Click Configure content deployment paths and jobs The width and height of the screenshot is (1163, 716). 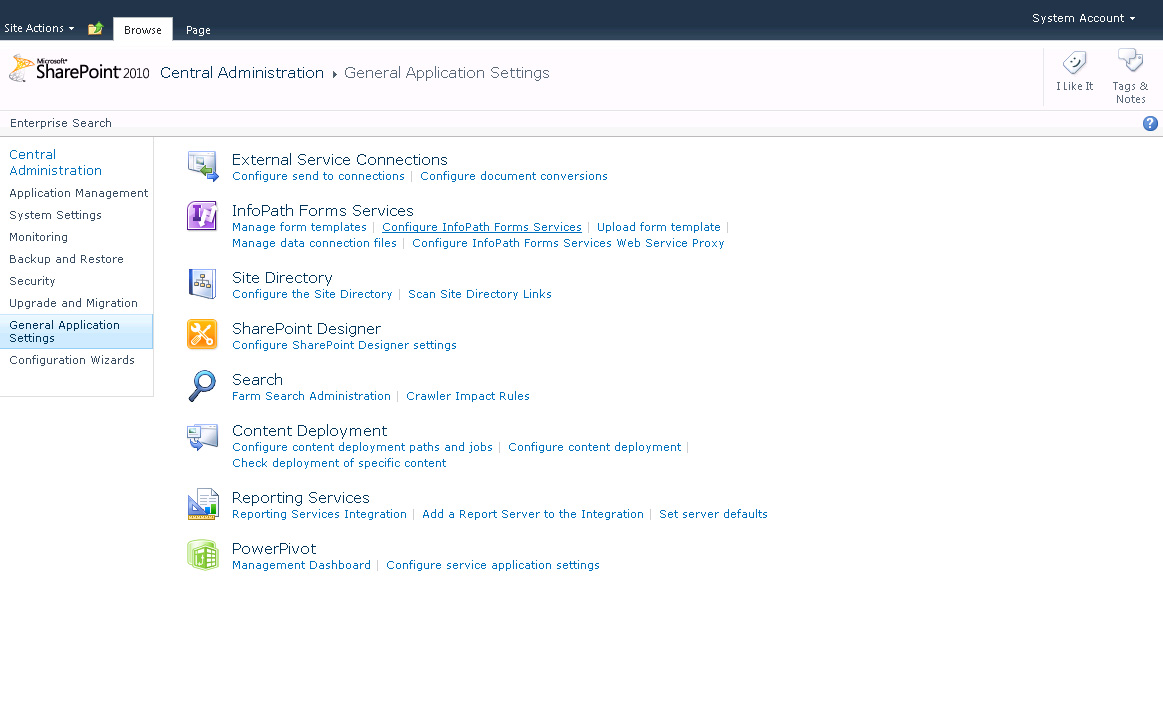click(x=362, y=447)
